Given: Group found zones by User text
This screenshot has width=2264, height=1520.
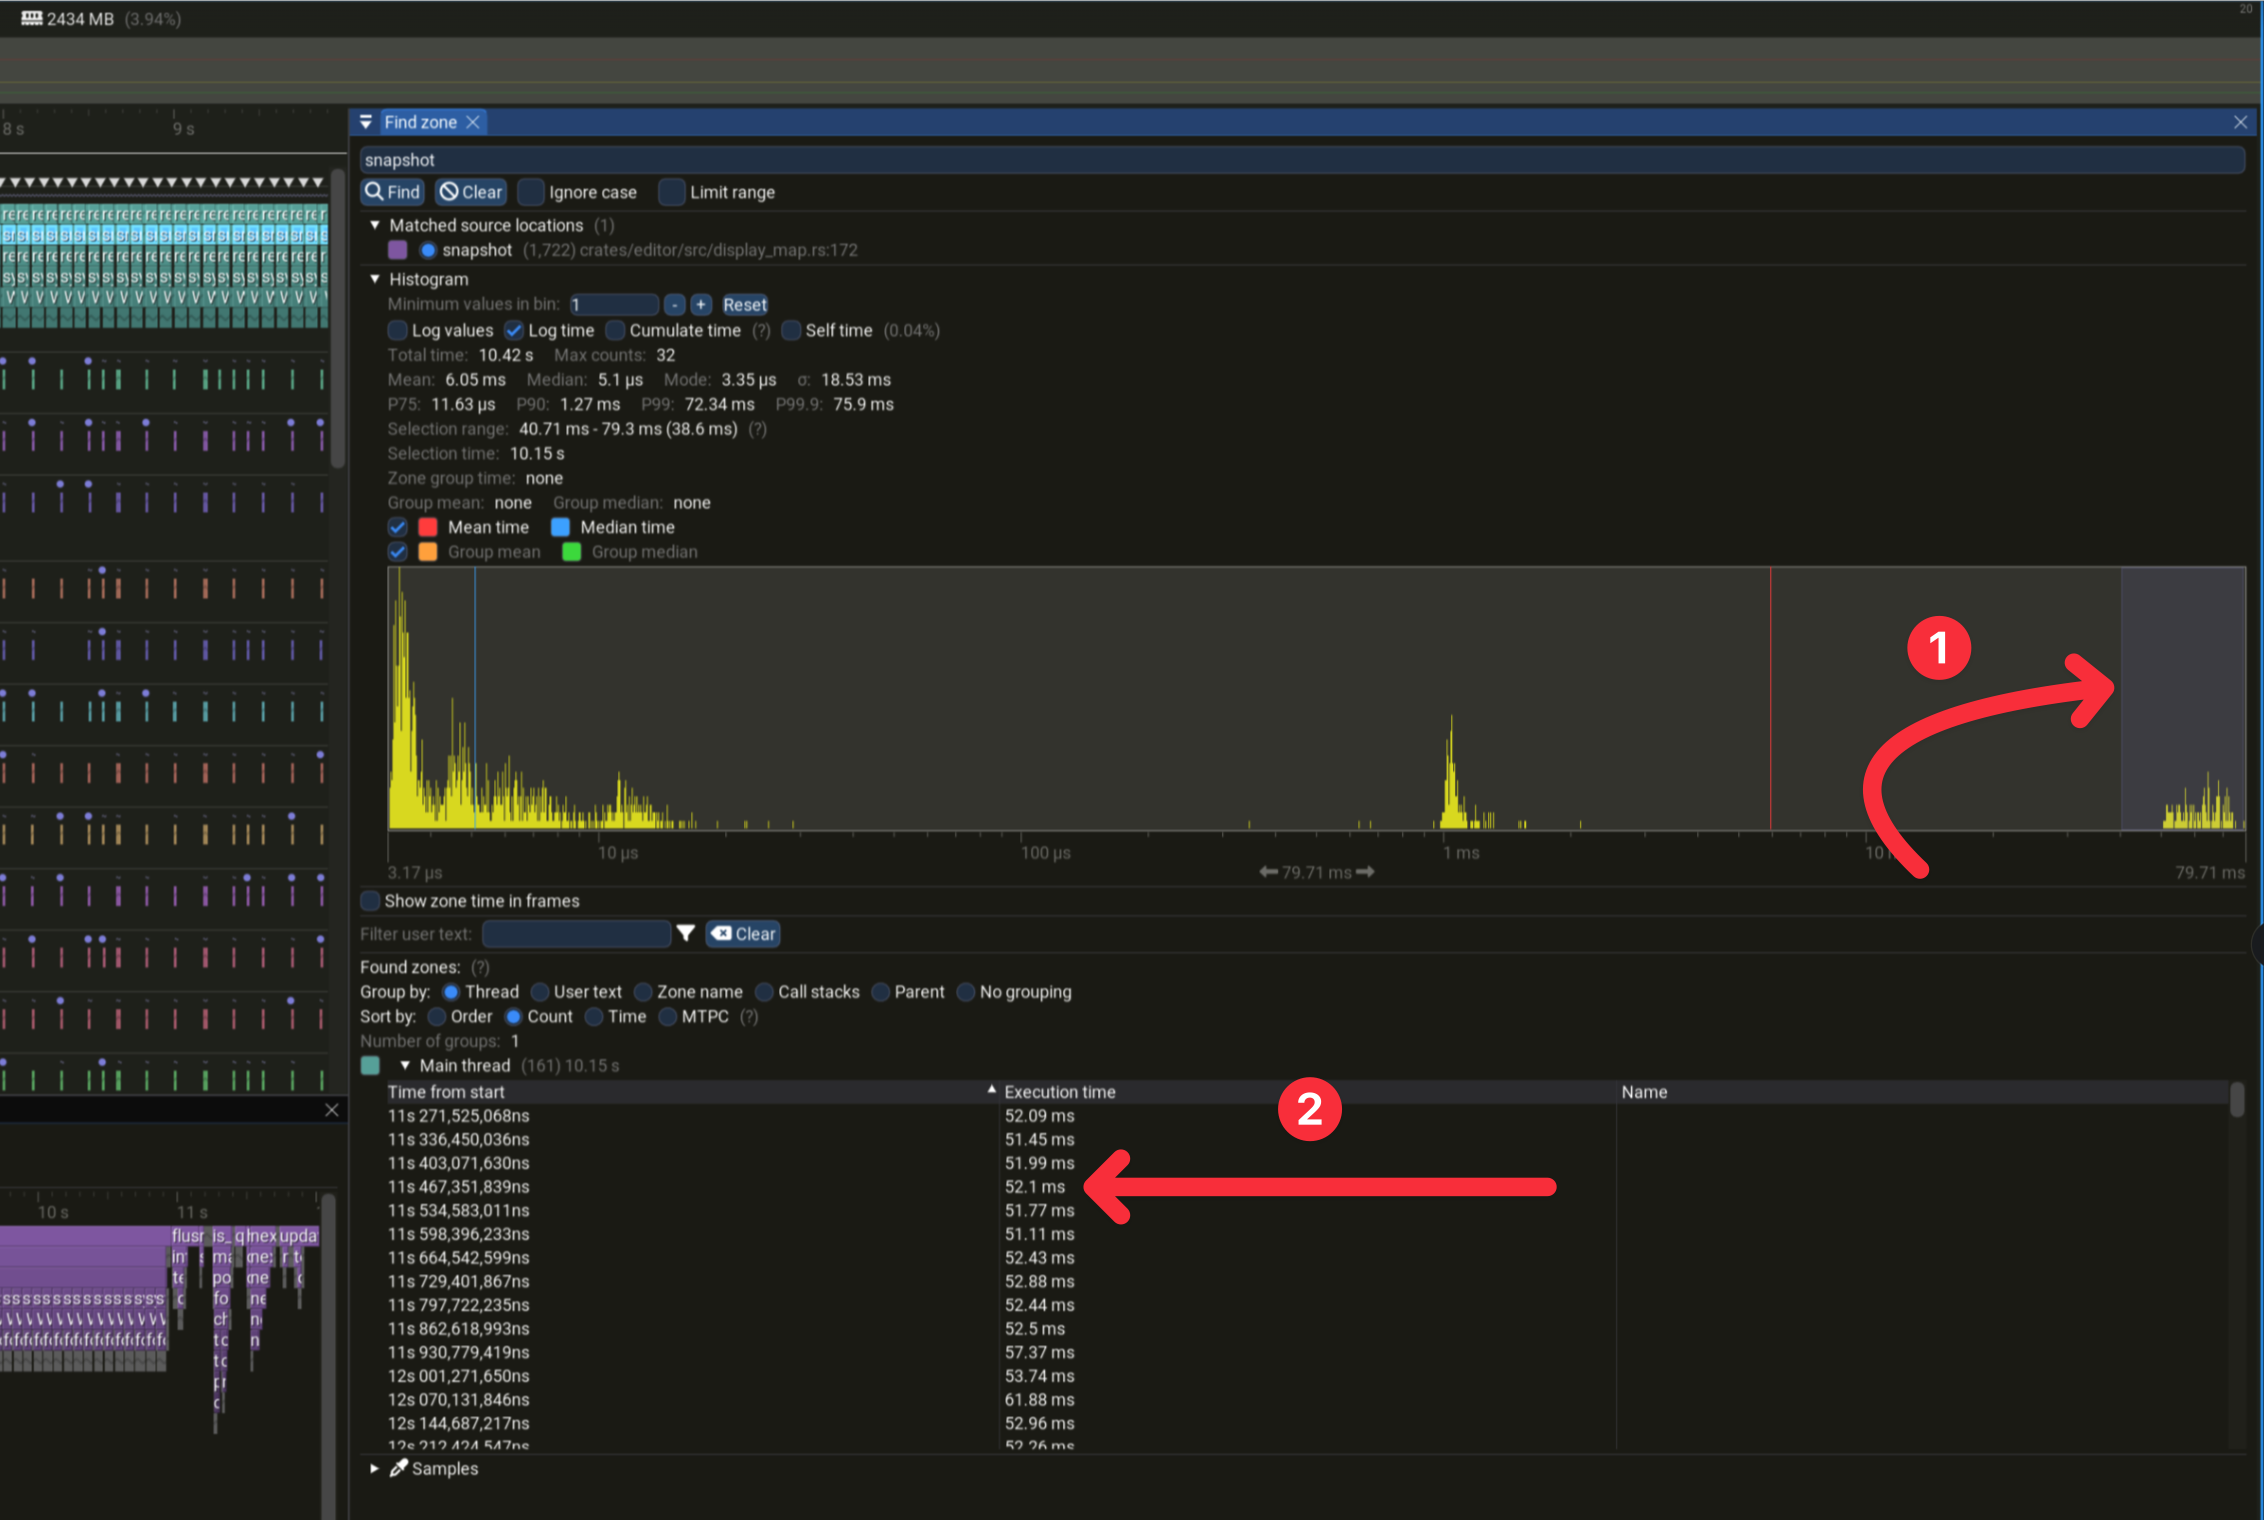Looking at the screenshot, I should [x=540, y=992].
